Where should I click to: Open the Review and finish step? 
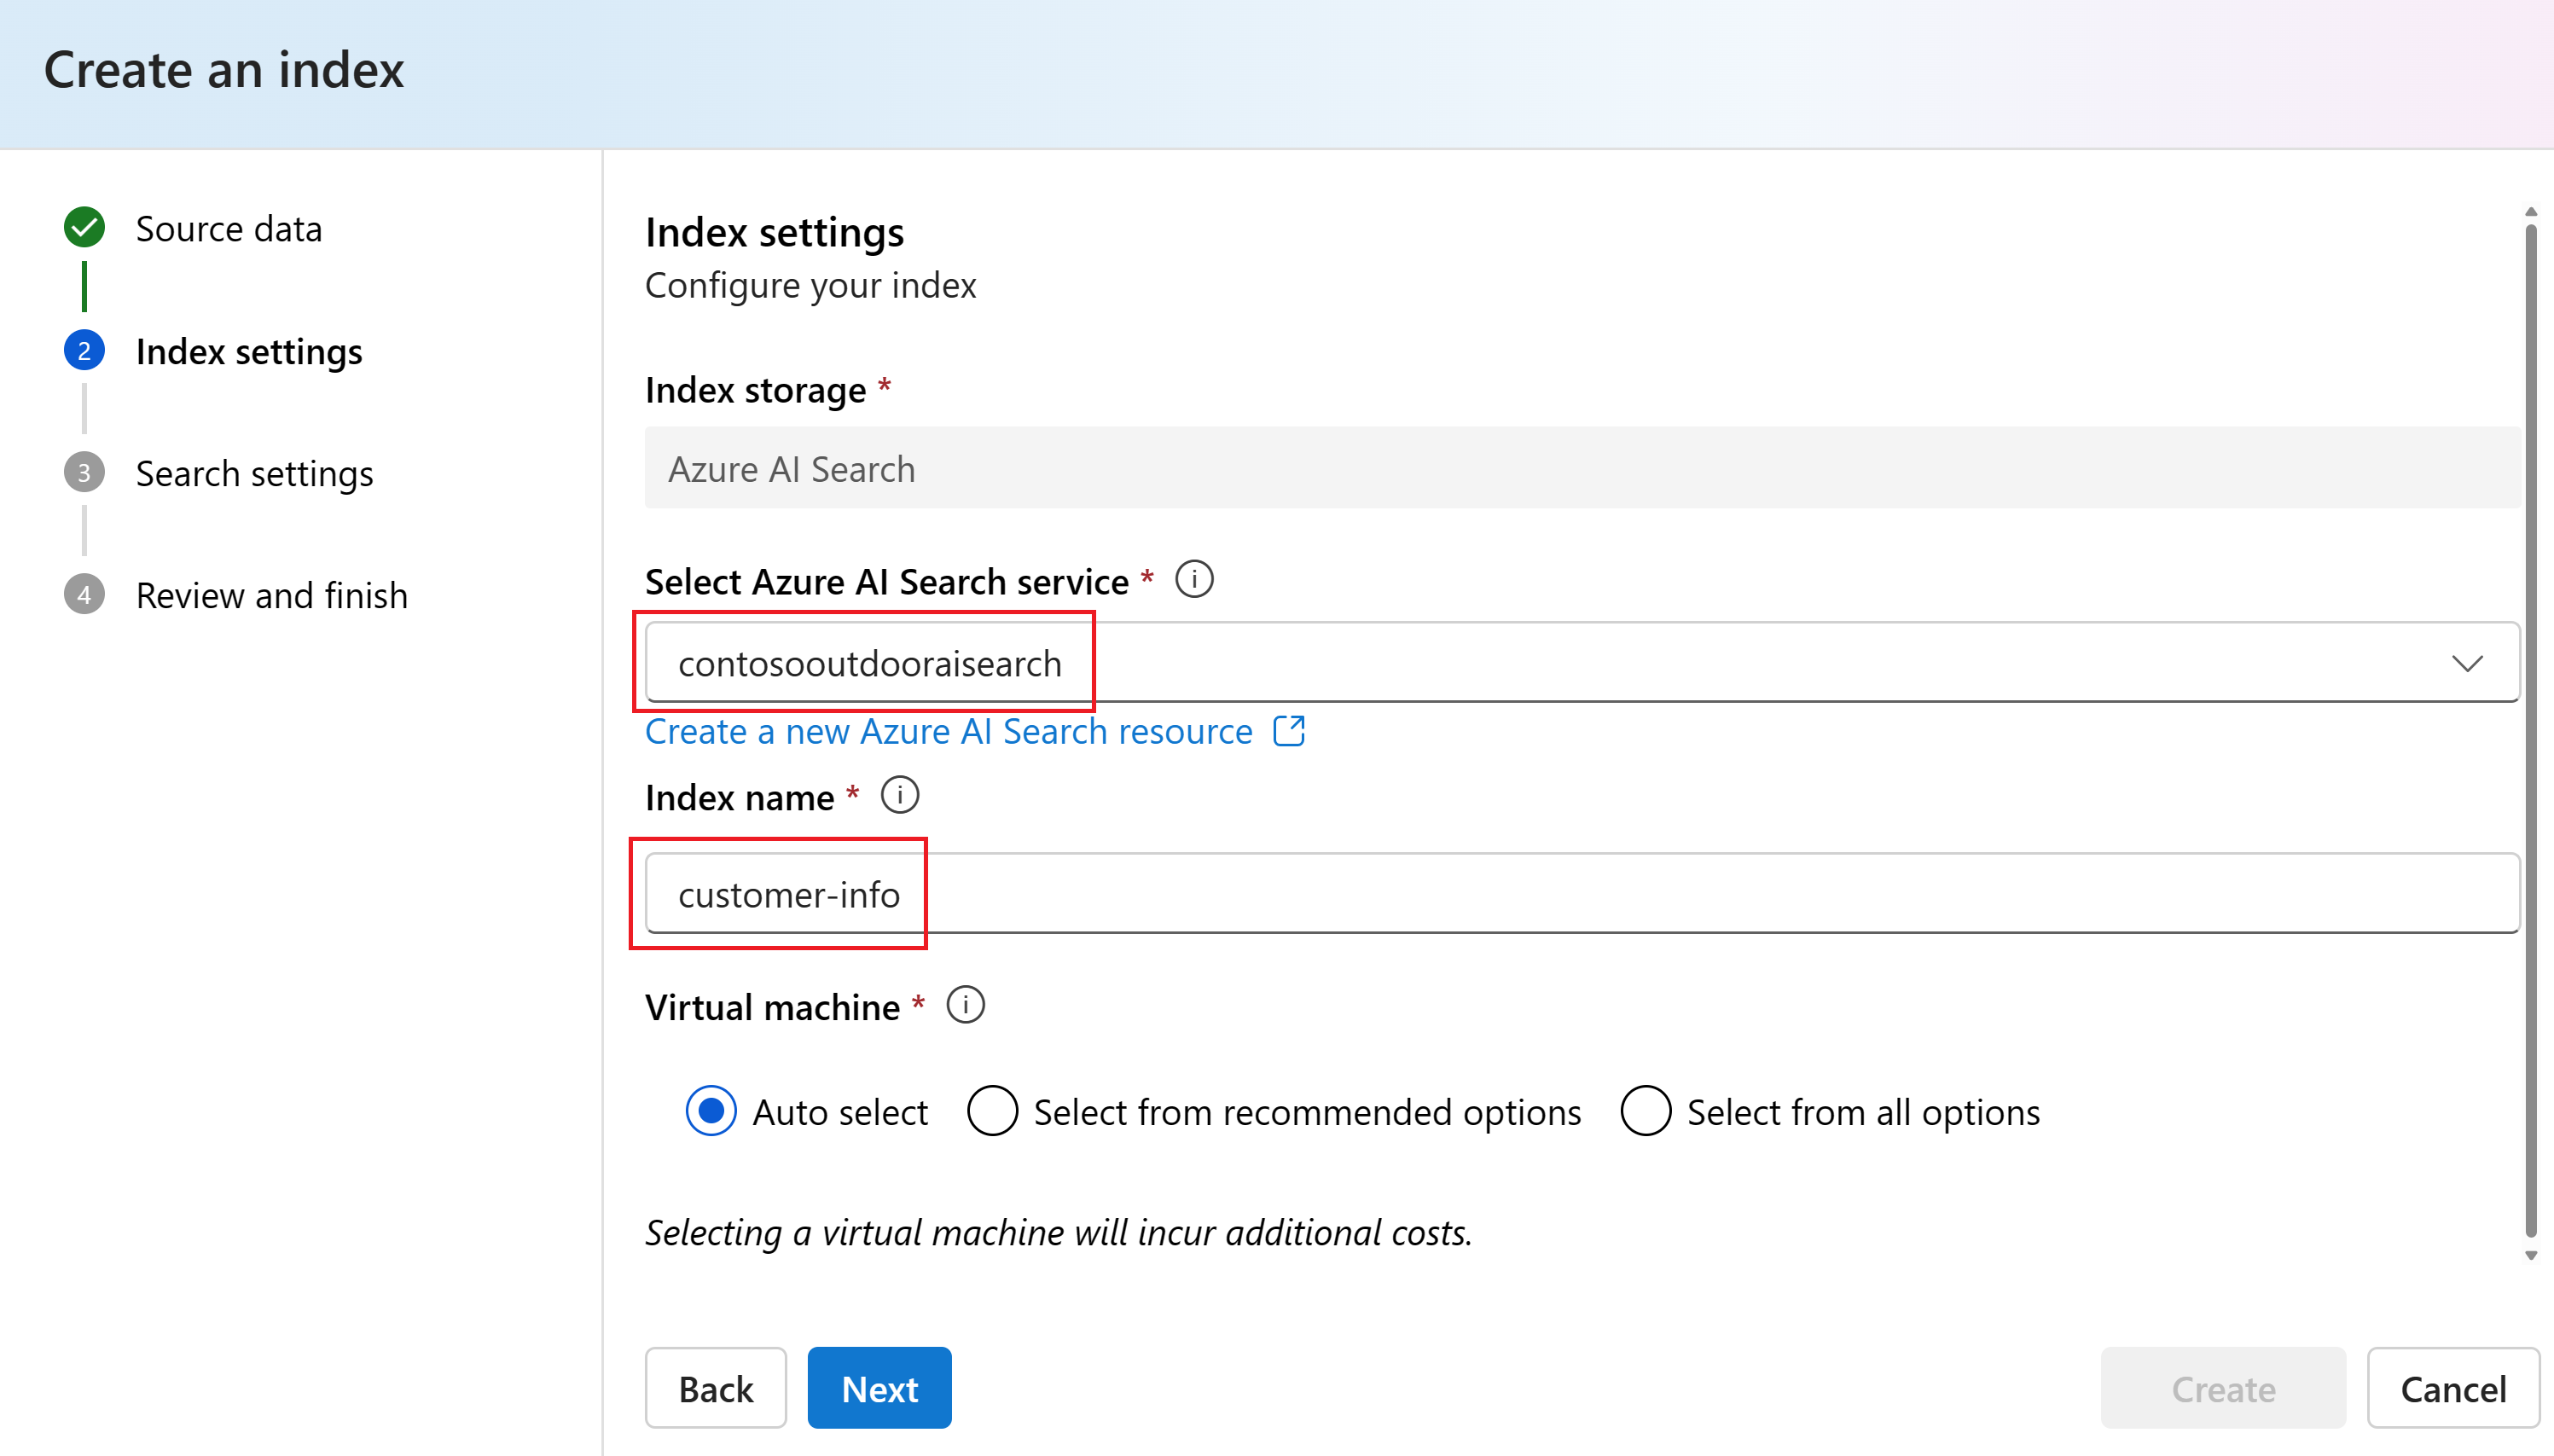pos(272,596)
